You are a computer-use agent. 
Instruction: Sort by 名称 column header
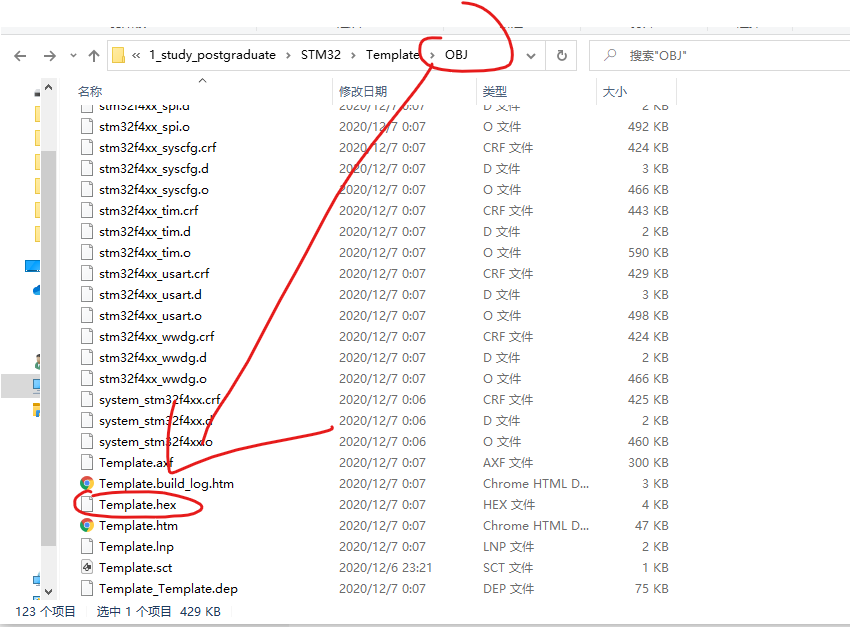(x=90, y=92)
